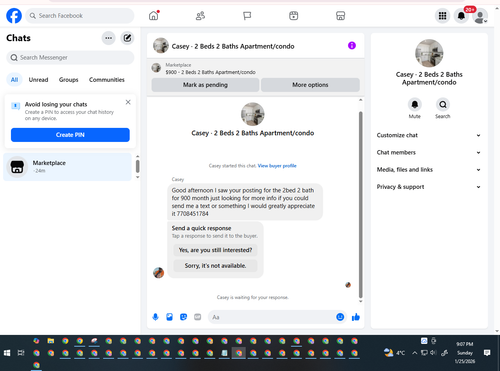Open the Menu grid icon
Screen dimensions: 500x371
pos(442,16)
